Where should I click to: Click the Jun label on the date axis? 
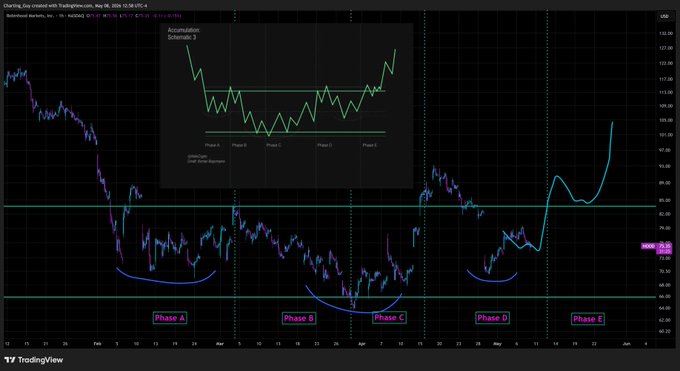point(626,344)
